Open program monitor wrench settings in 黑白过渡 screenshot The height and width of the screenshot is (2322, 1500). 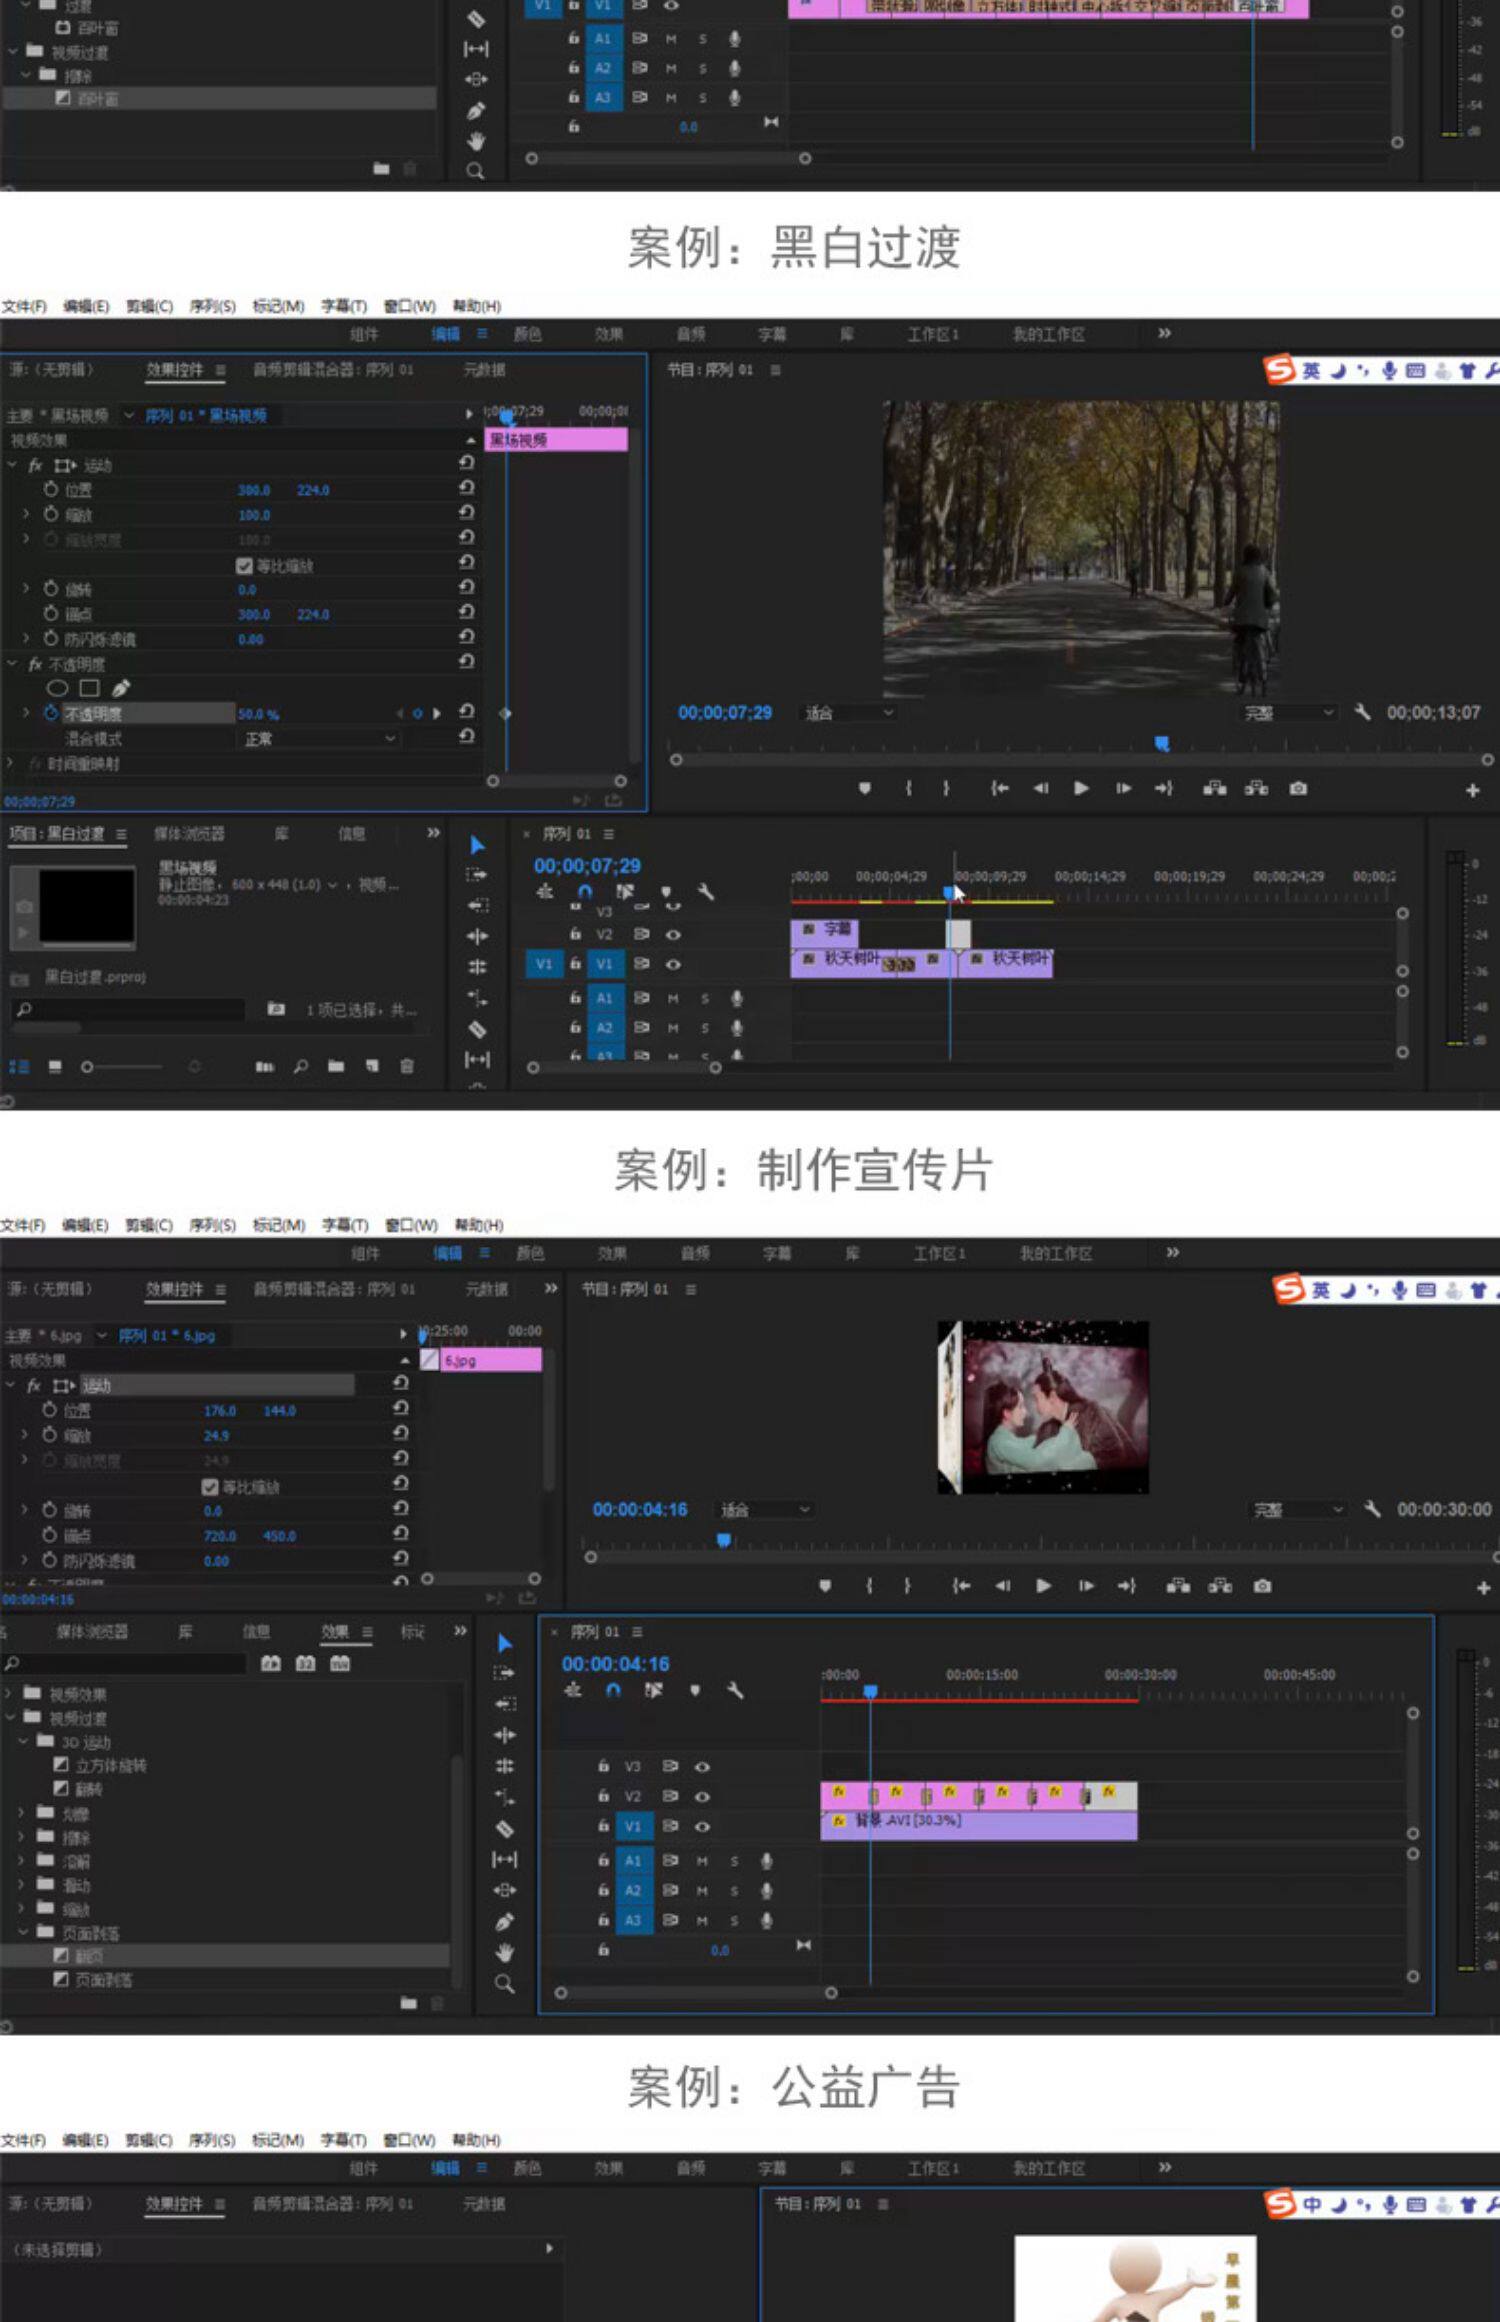point(1362,712)
